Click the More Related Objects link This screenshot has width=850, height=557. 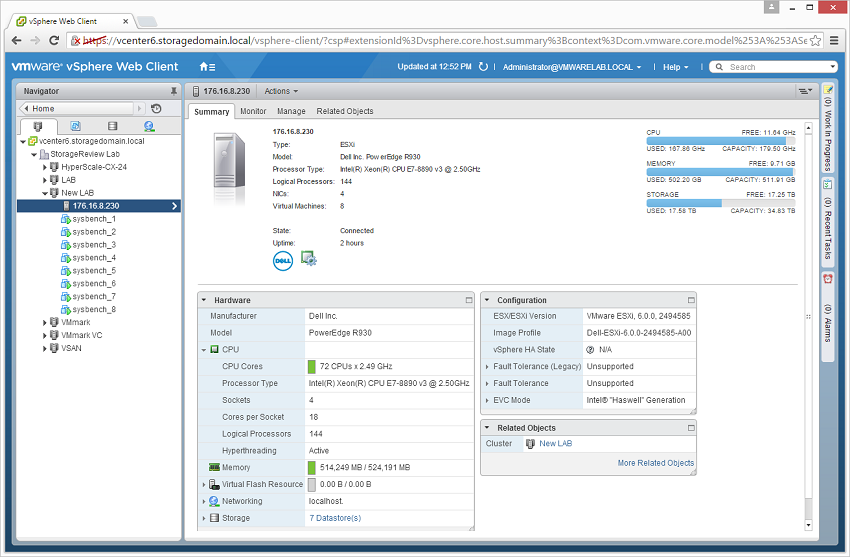coord(655,463)
